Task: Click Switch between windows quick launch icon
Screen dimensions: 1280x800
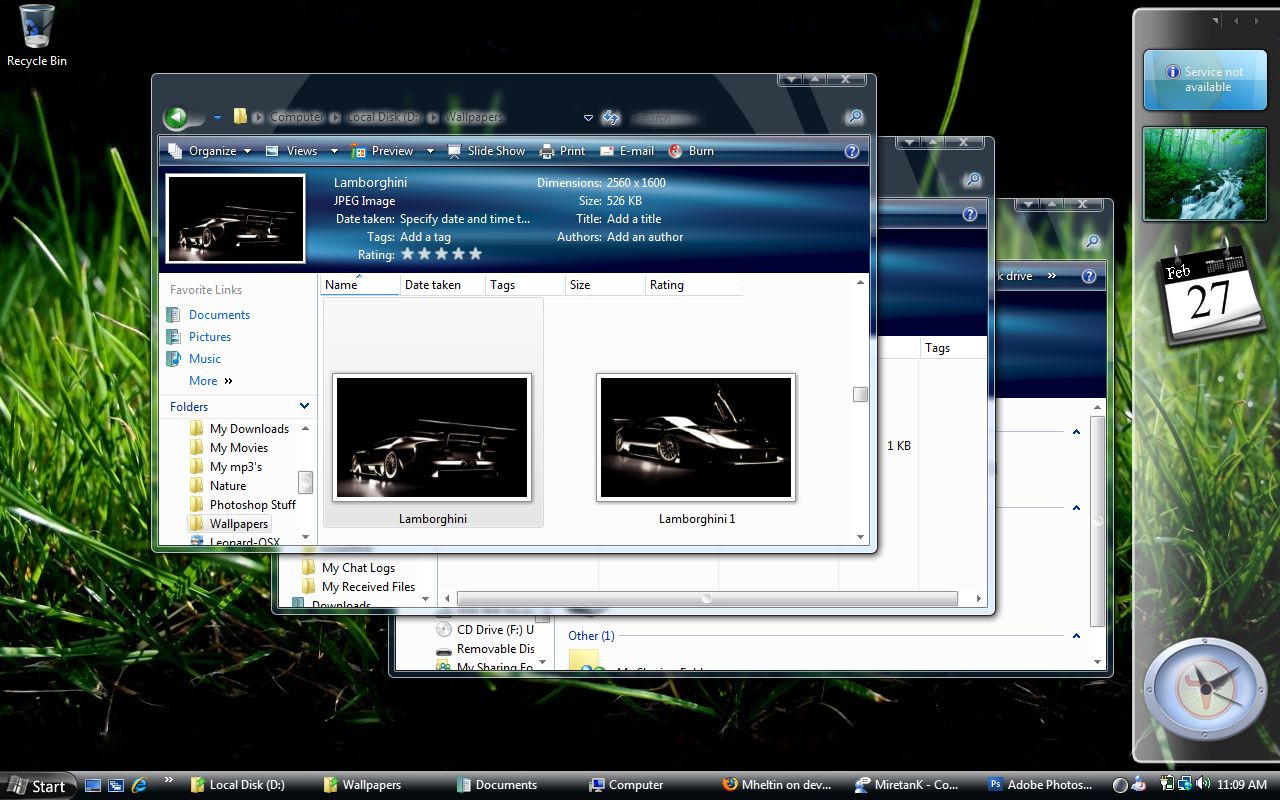Action: pos(116,785)
